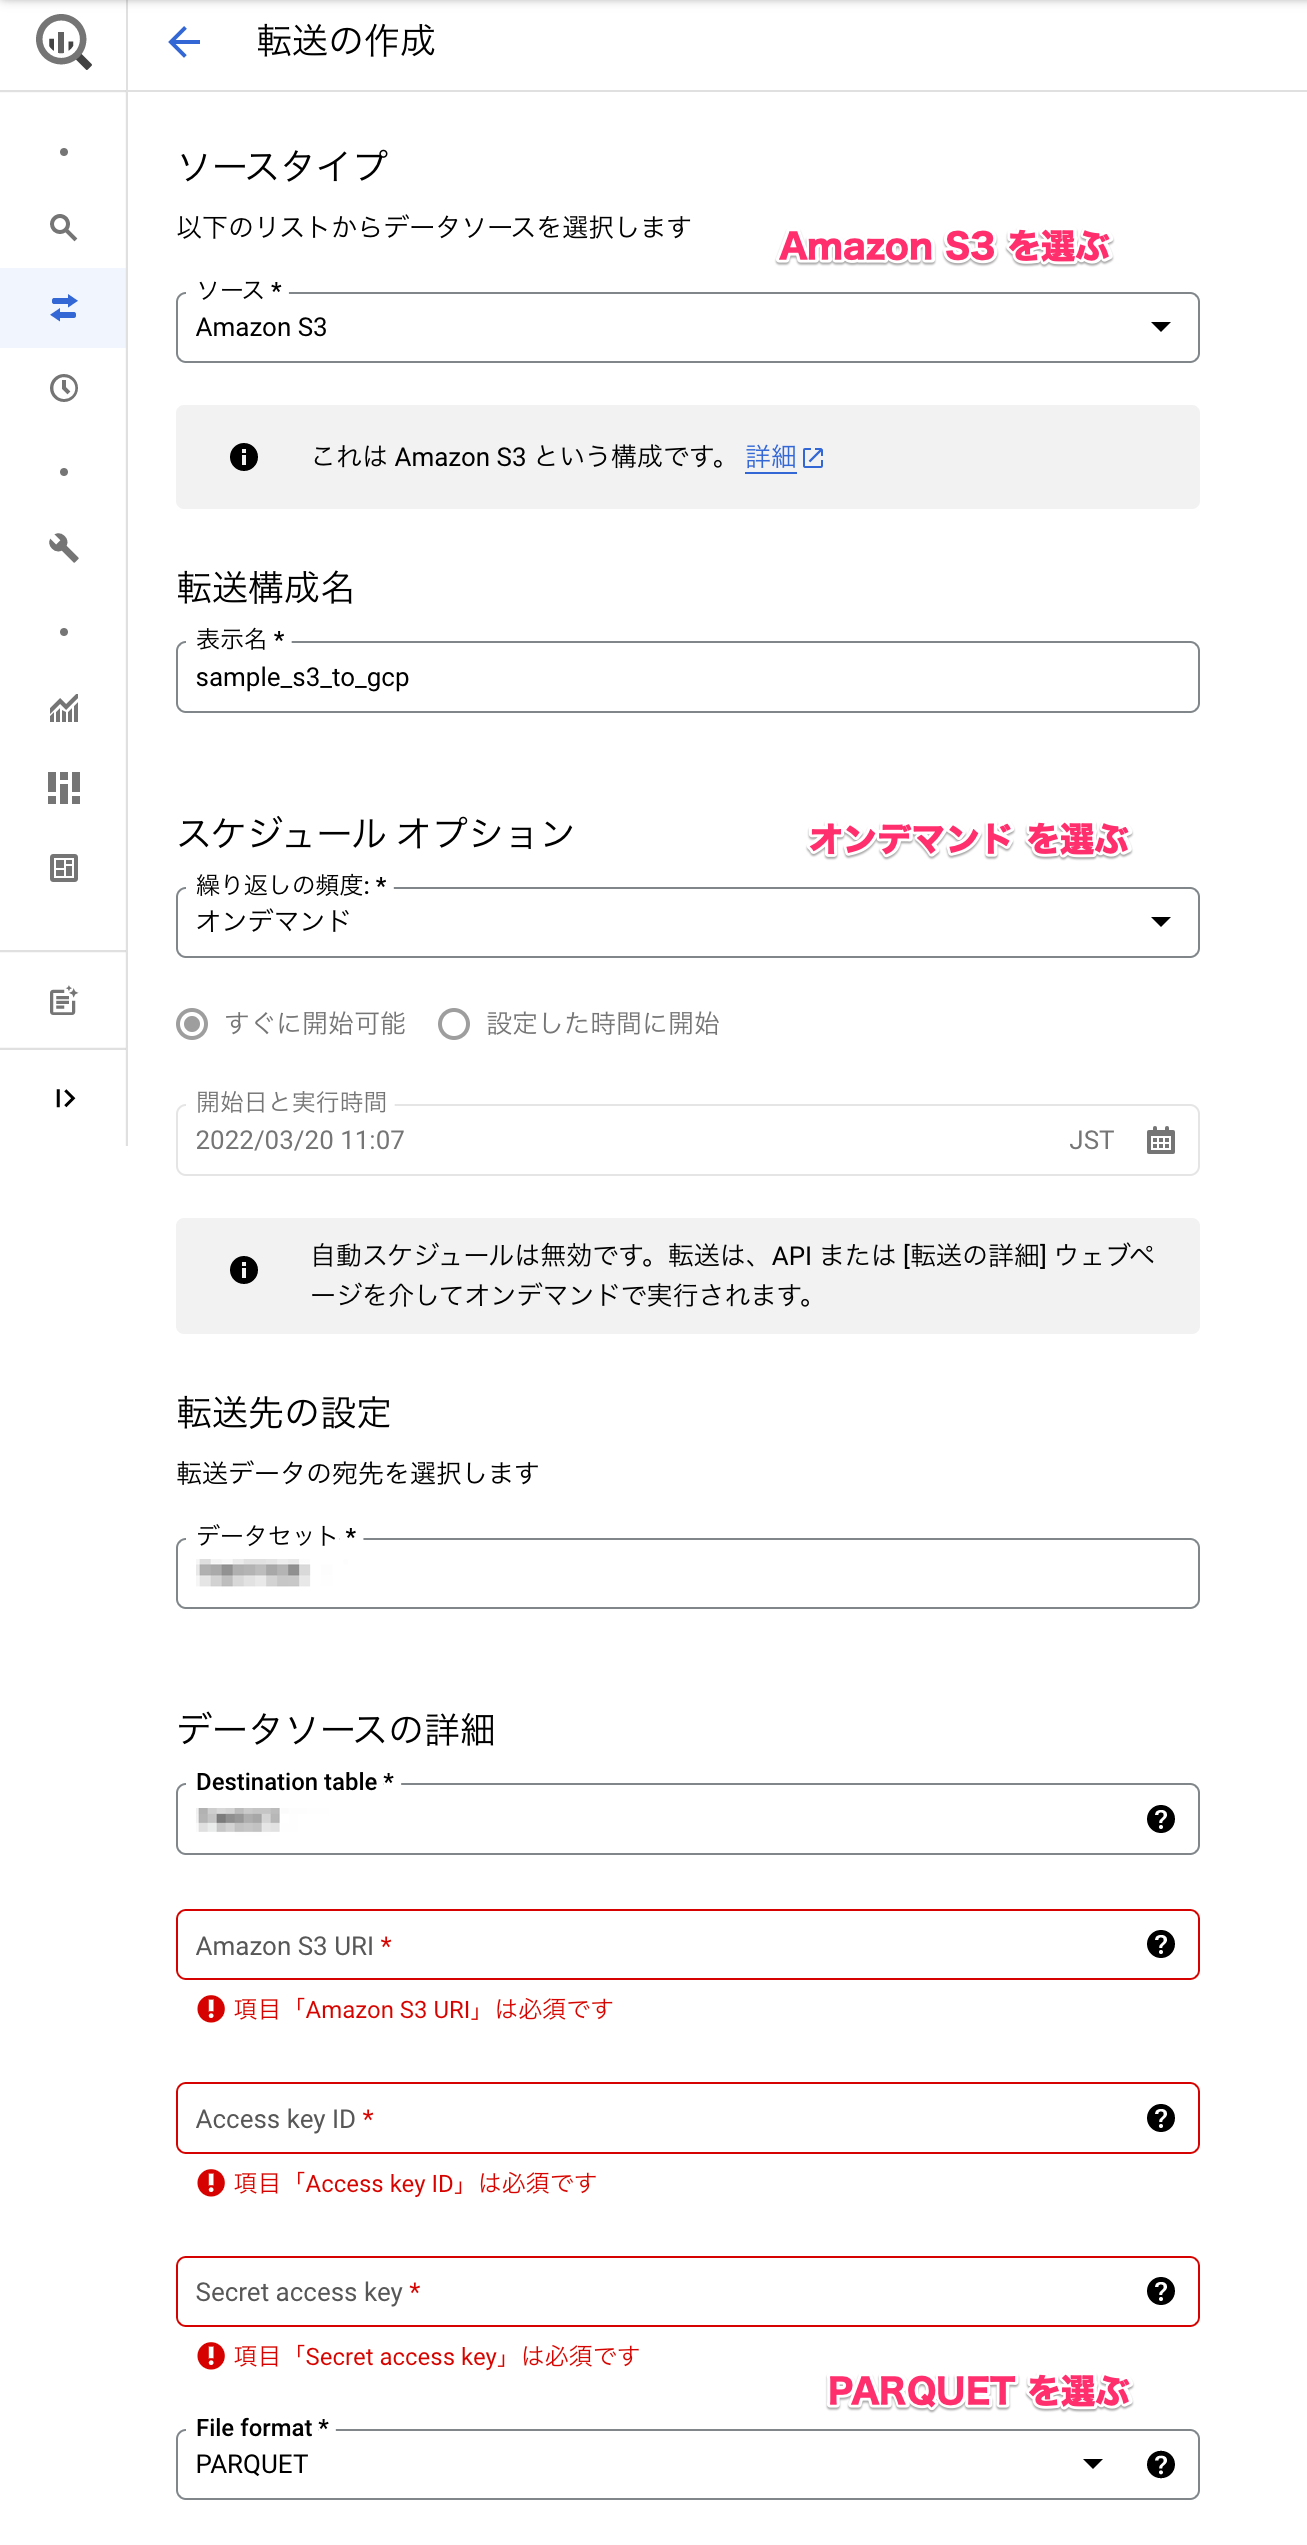
Task: Click the help icon beside Destination table
Action: (1161, 1819)
